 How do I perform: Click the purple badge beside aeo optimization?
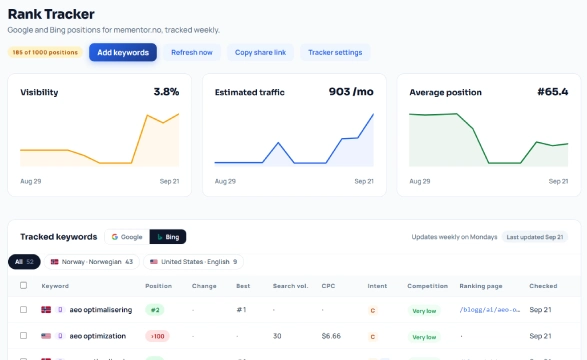[x=60, y=336]
